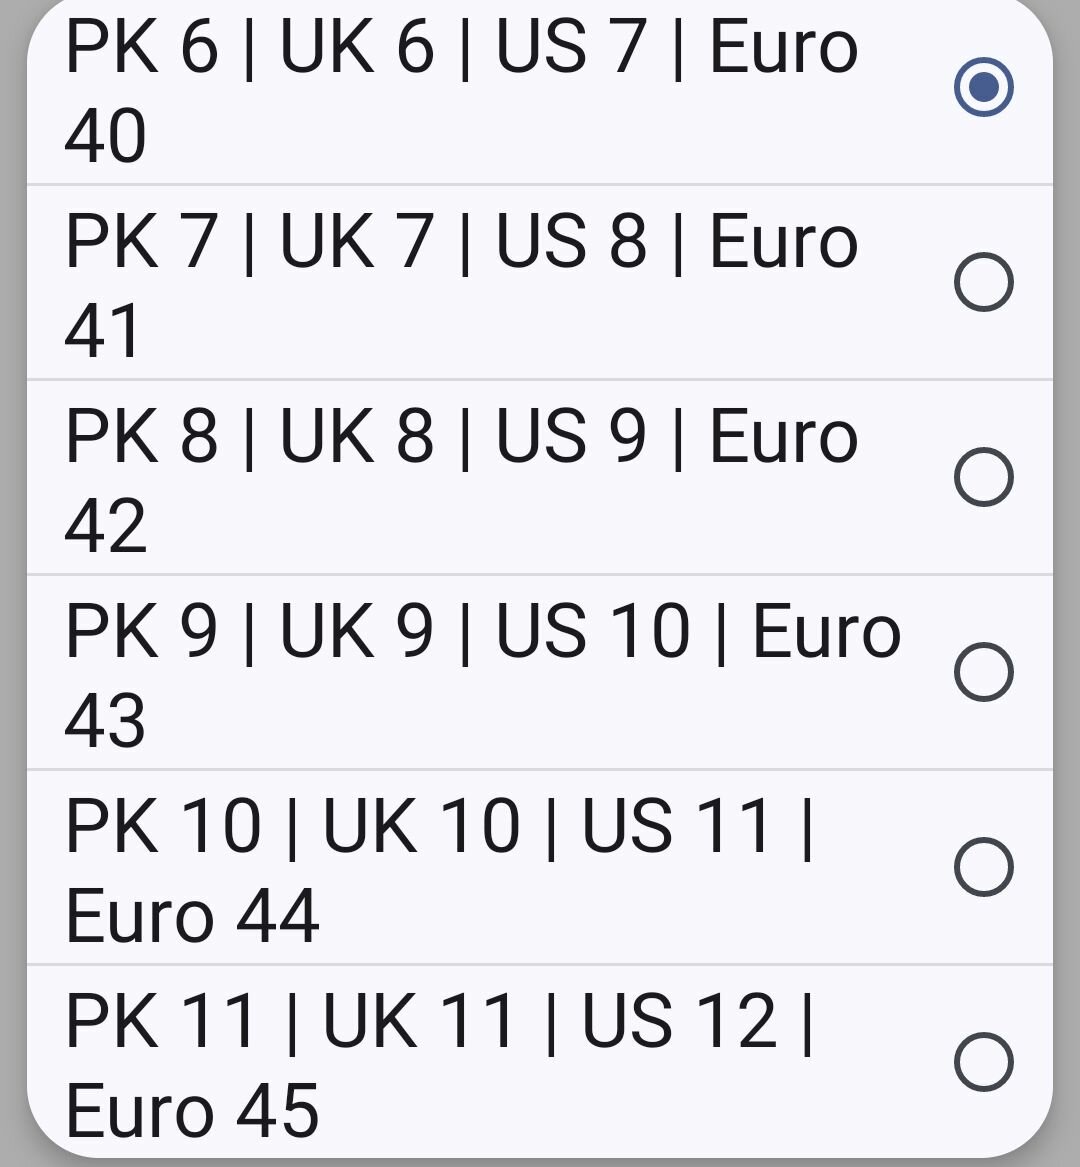Tap the number 42 under PK 8
The image size is (1080, 1167).
coord(105,526)
